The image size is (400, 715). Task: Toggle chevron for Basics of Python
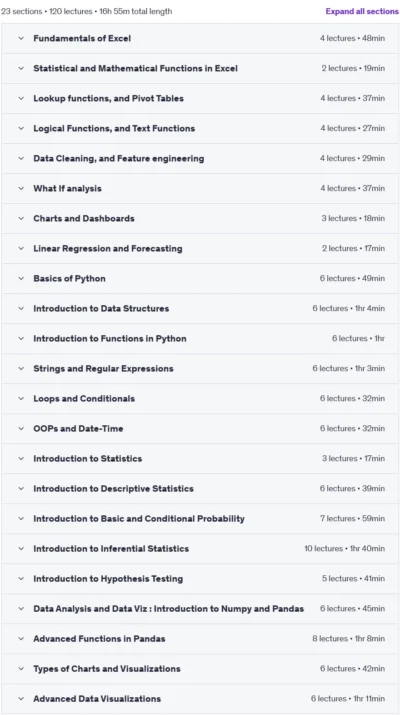(x=21, y=279)
